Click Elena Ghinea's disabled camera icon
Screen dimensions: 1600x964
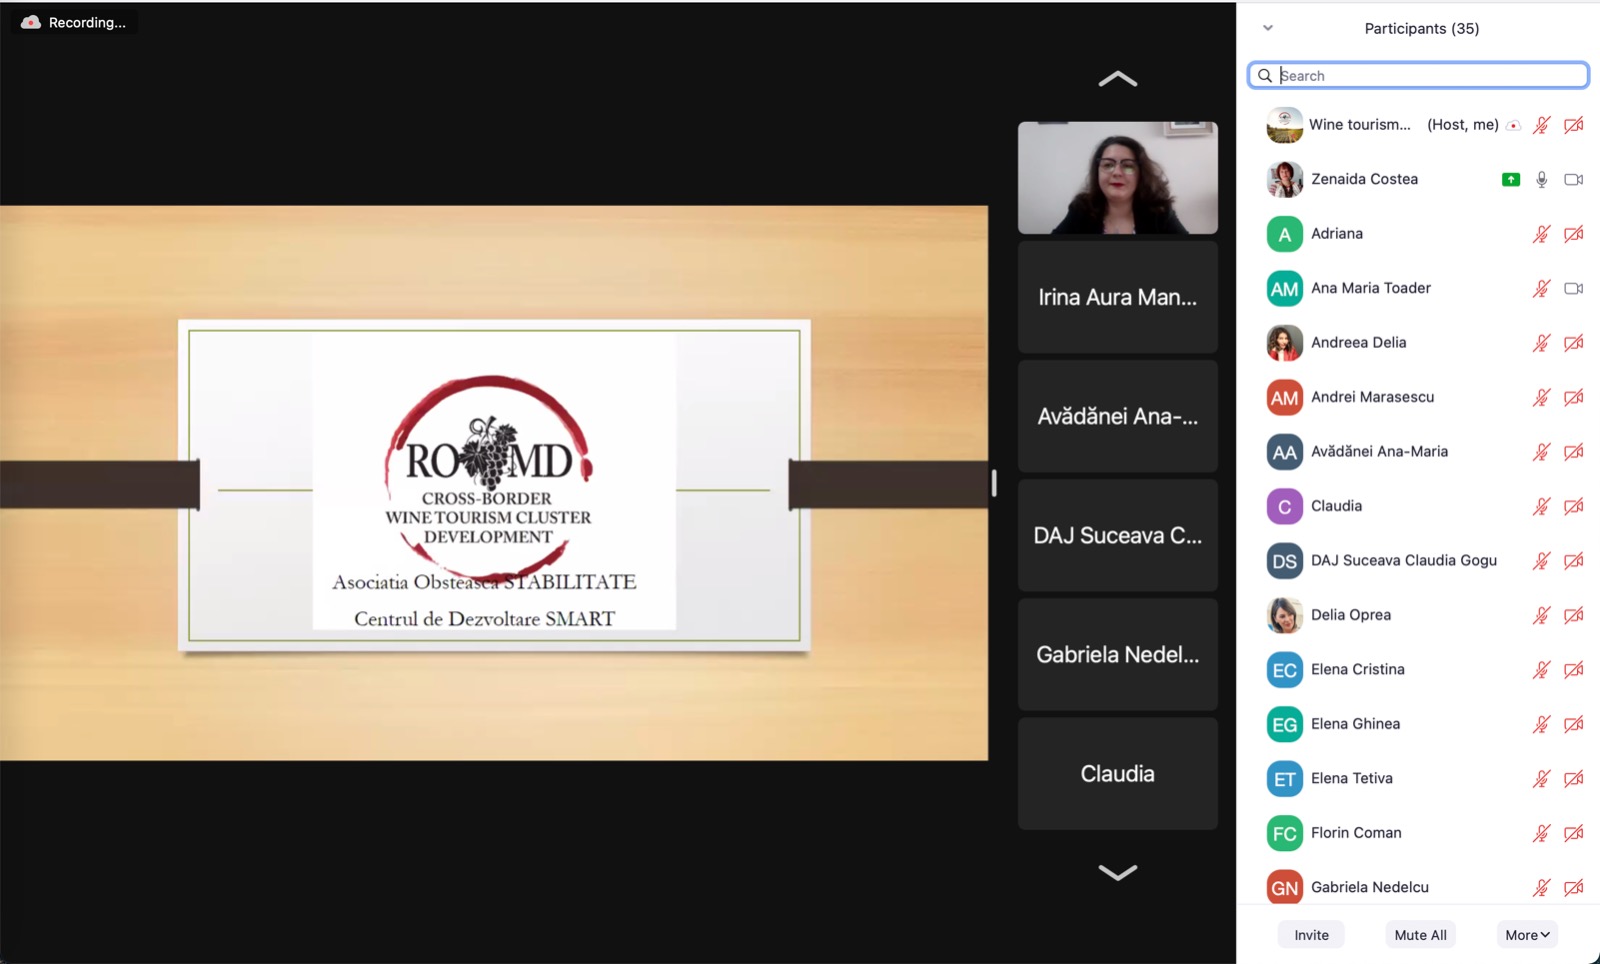(1573, 724)
